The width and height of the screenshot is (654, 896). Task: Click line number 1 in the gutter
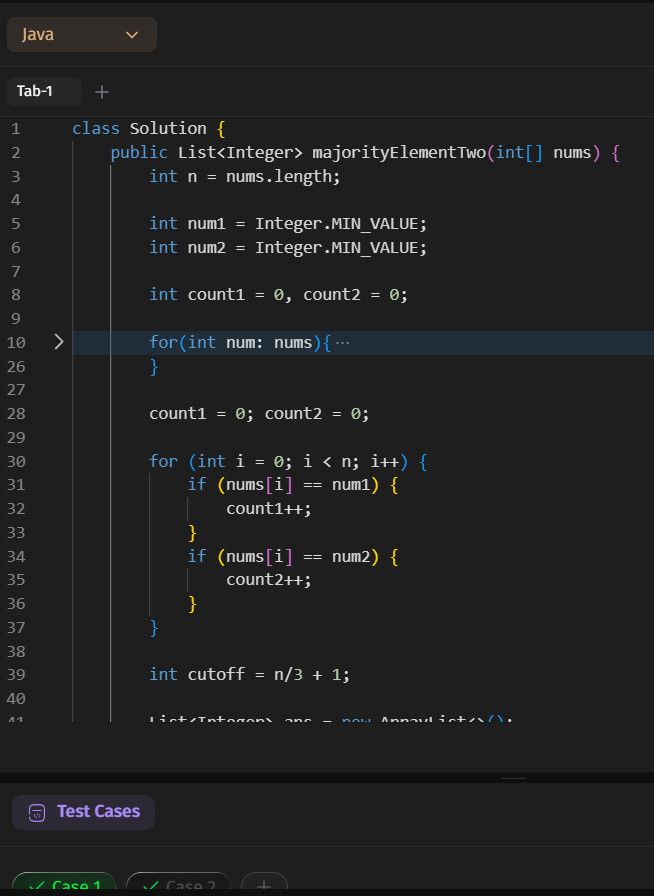[16, 129]
